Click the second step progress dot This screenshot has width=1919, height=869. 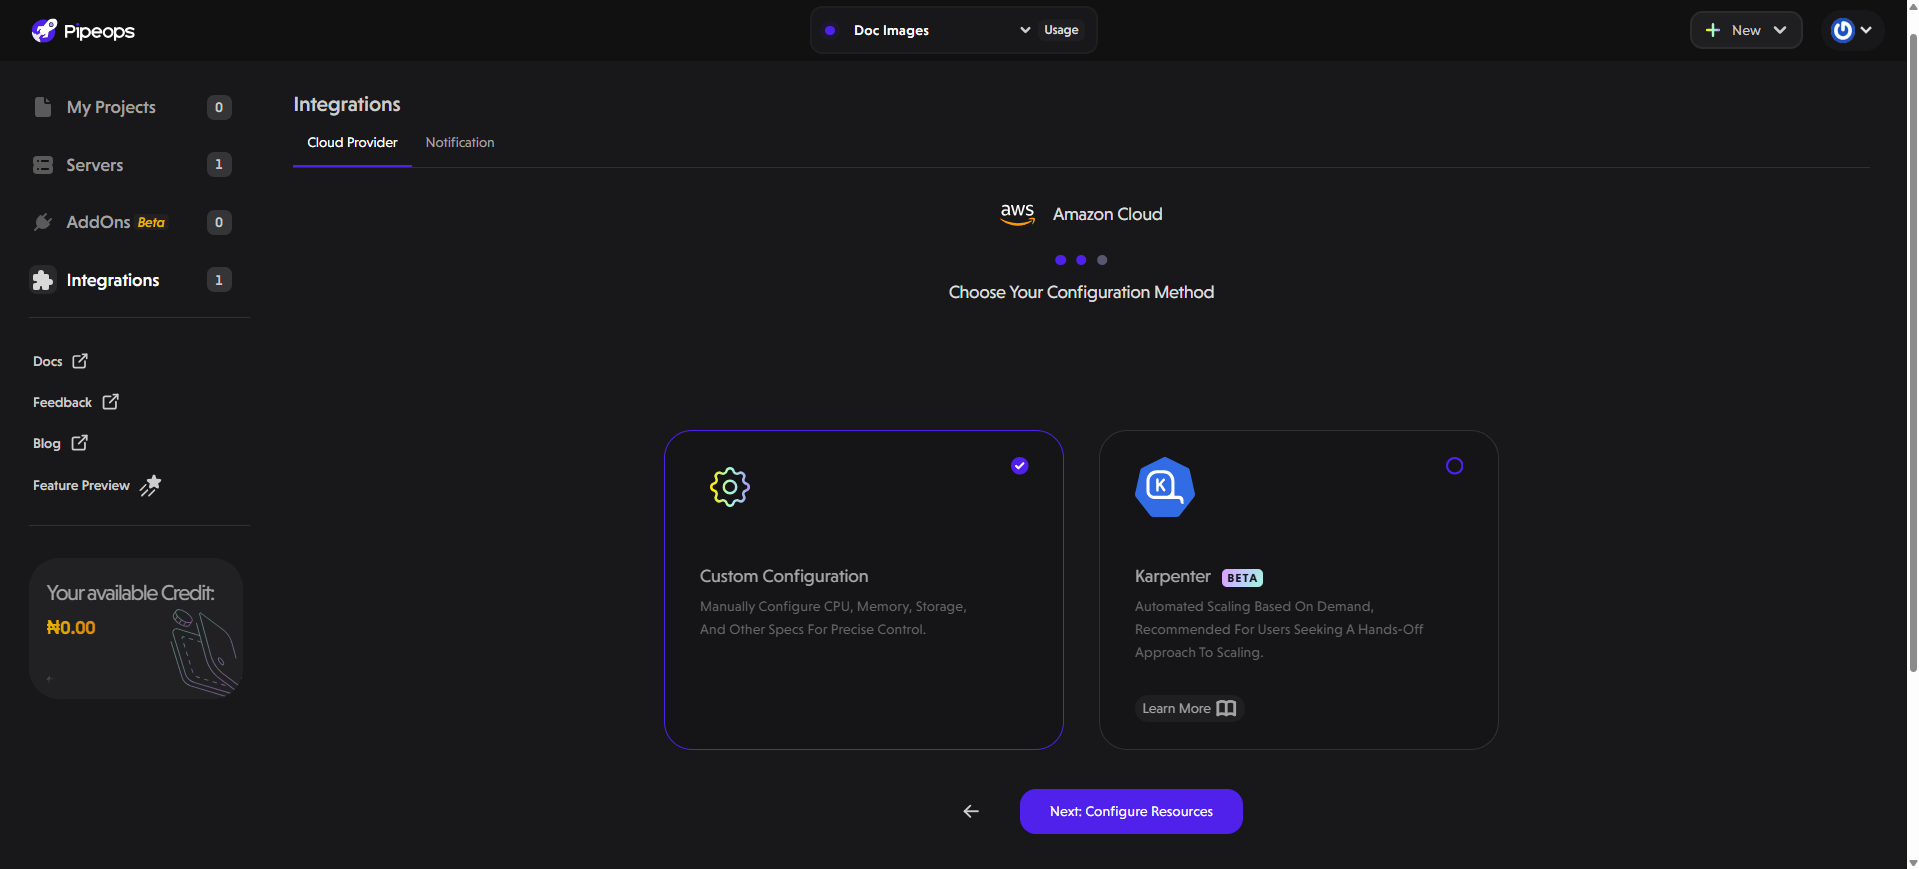(1081, 260)
